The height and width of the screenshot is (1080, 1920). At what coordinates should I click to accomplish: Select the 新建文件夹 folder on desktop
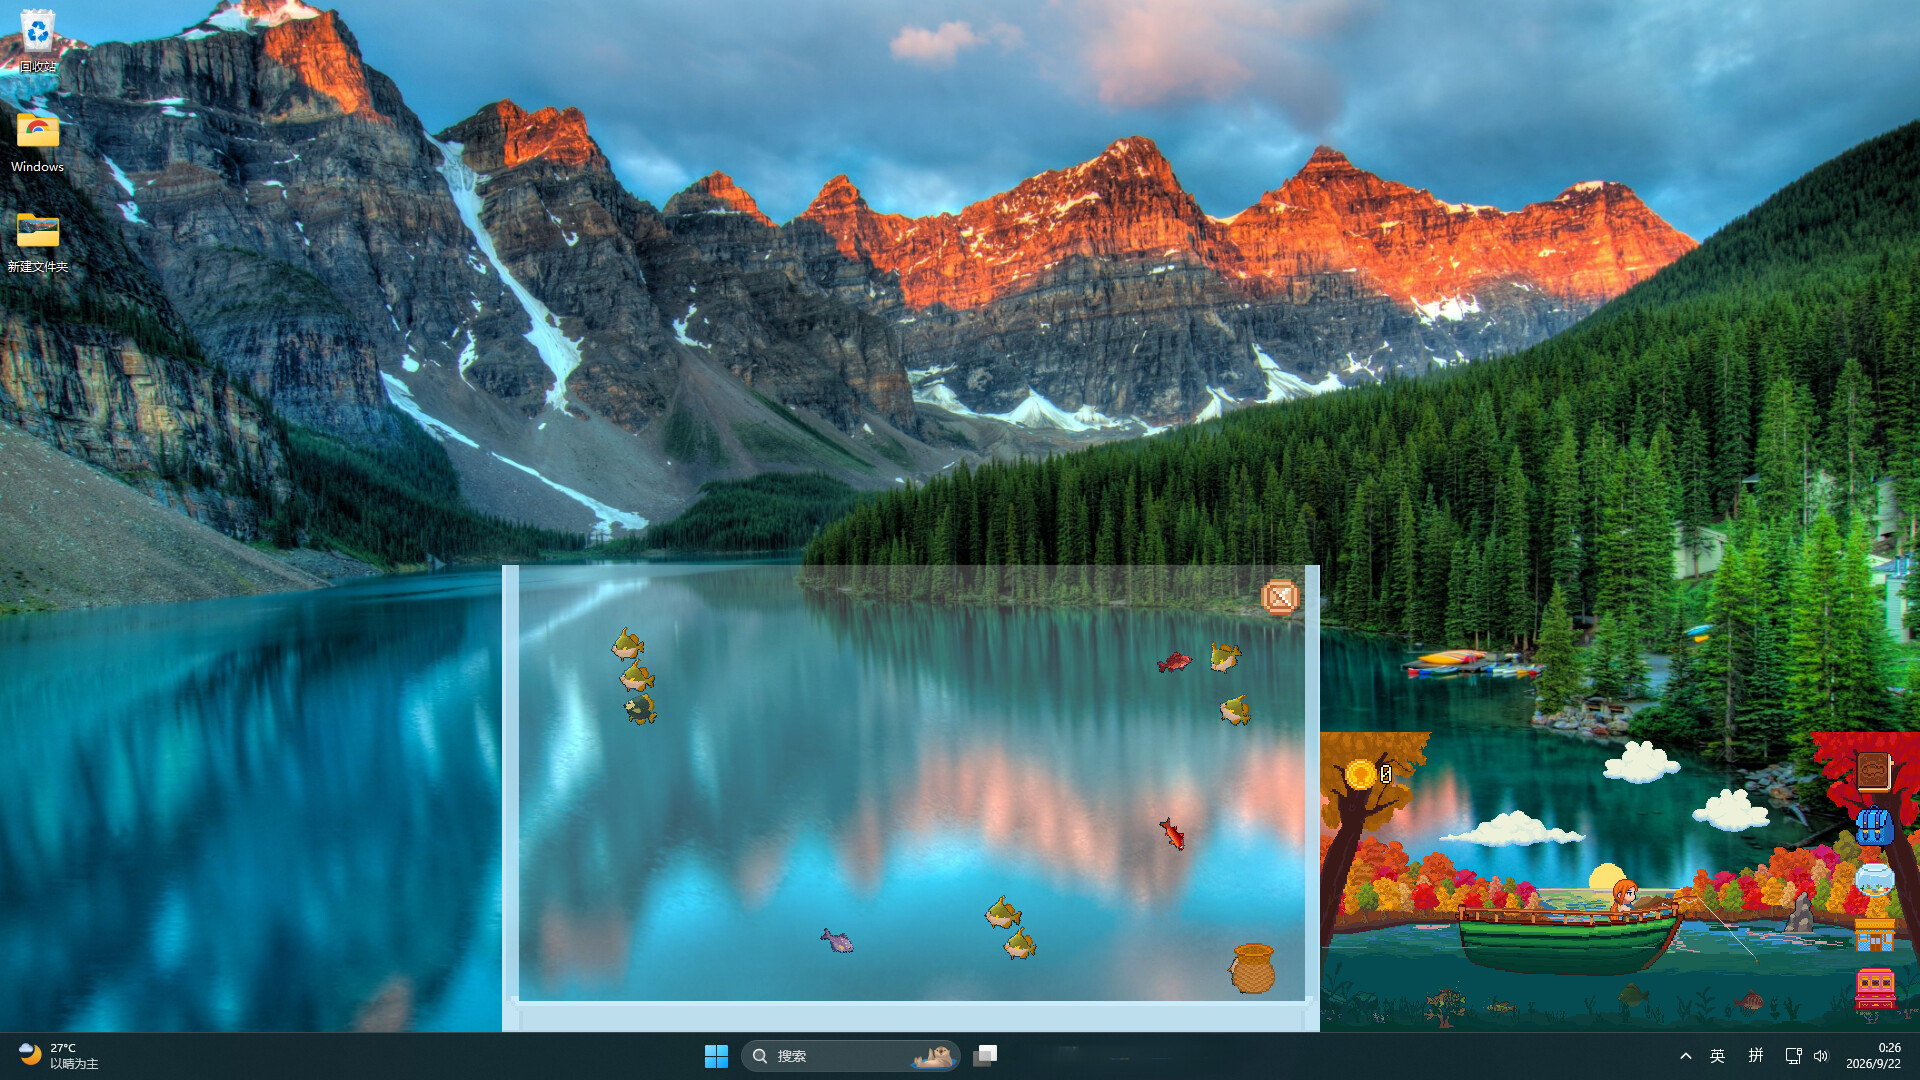pos(38,241)
